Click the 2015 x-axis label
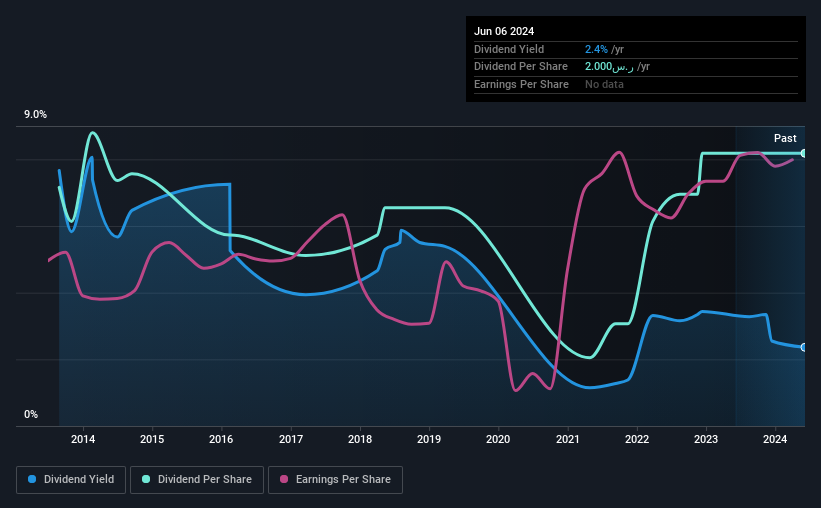 click(152, 439)
